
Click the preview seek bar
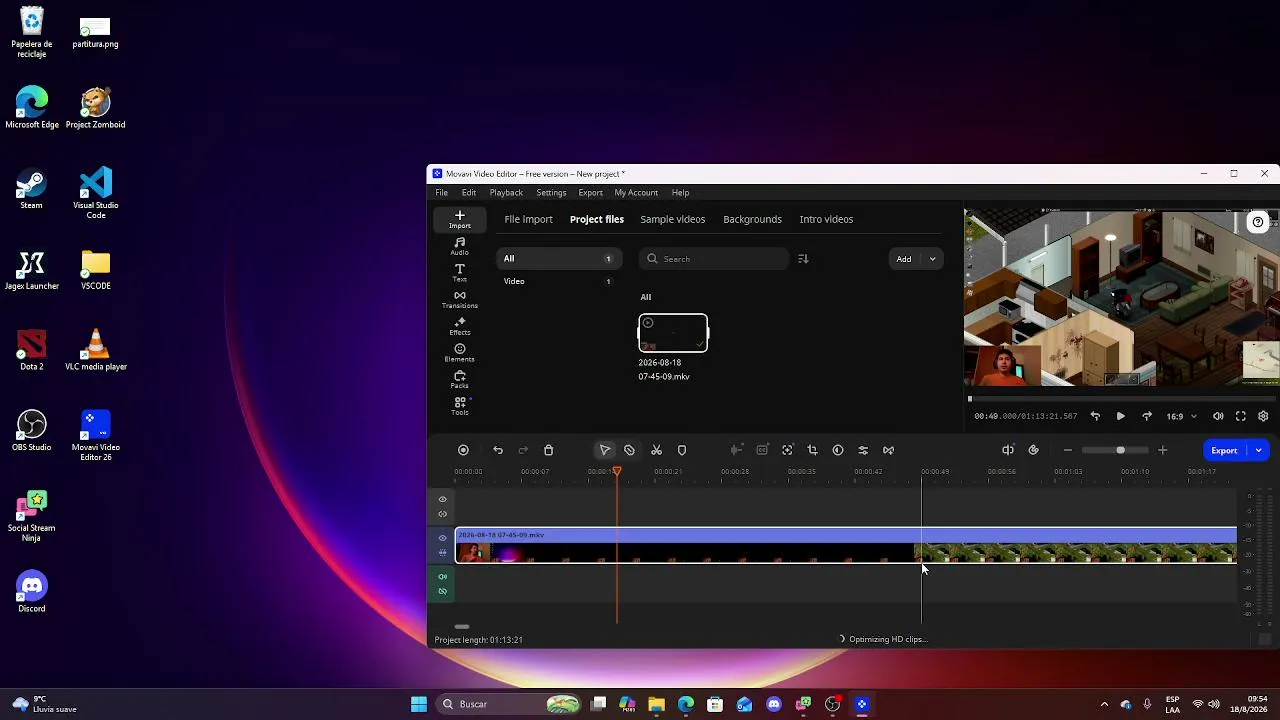point(1121,399)
